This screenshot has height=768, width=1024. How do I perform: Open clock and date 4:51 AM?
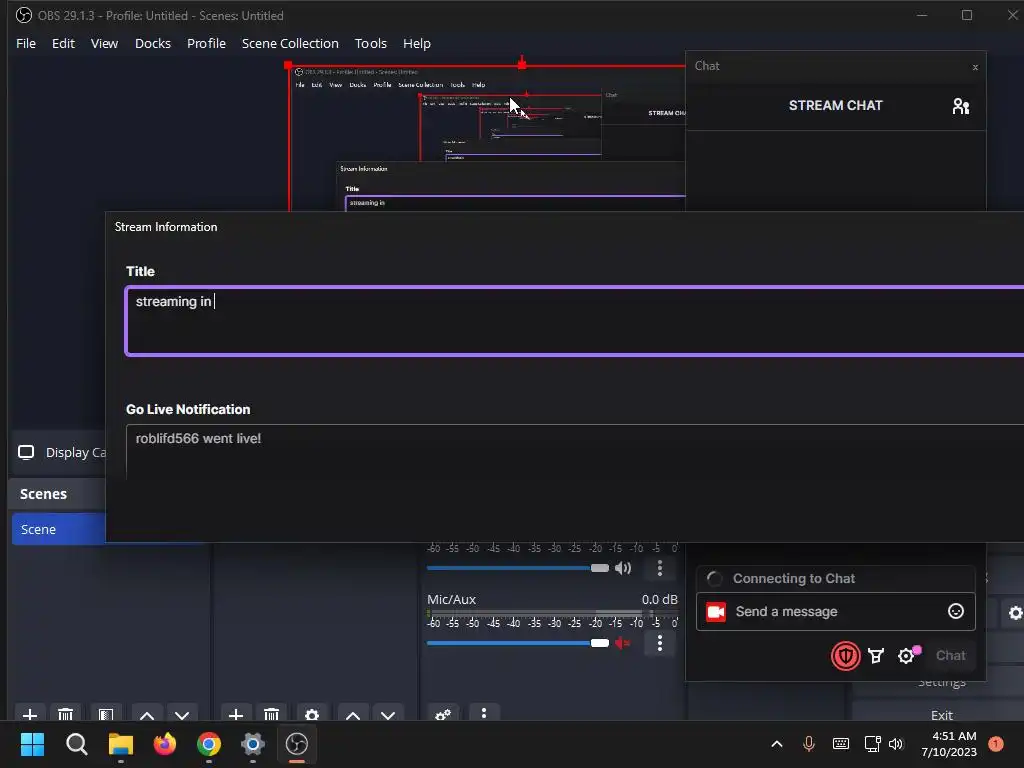point(949,744)
